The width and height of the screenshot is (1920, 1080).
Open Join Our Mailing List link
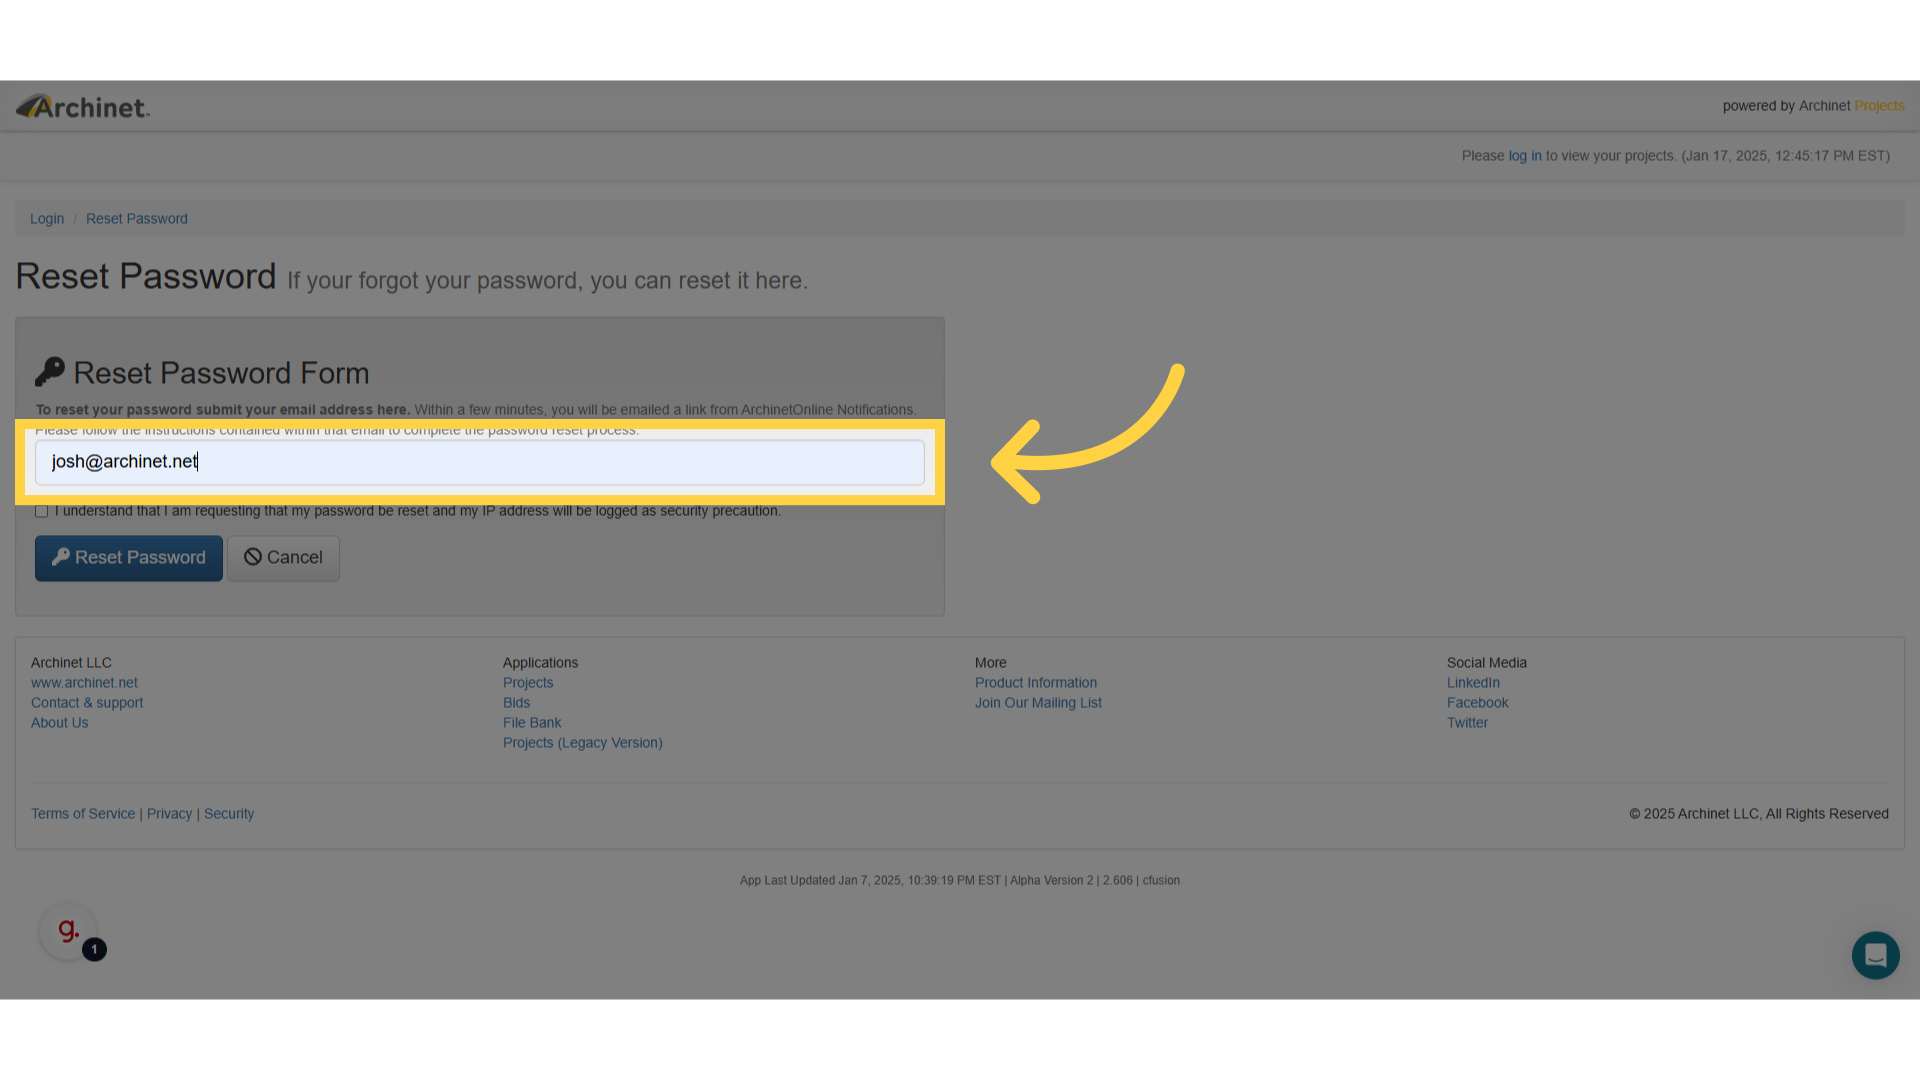(x=1038, y=702)
